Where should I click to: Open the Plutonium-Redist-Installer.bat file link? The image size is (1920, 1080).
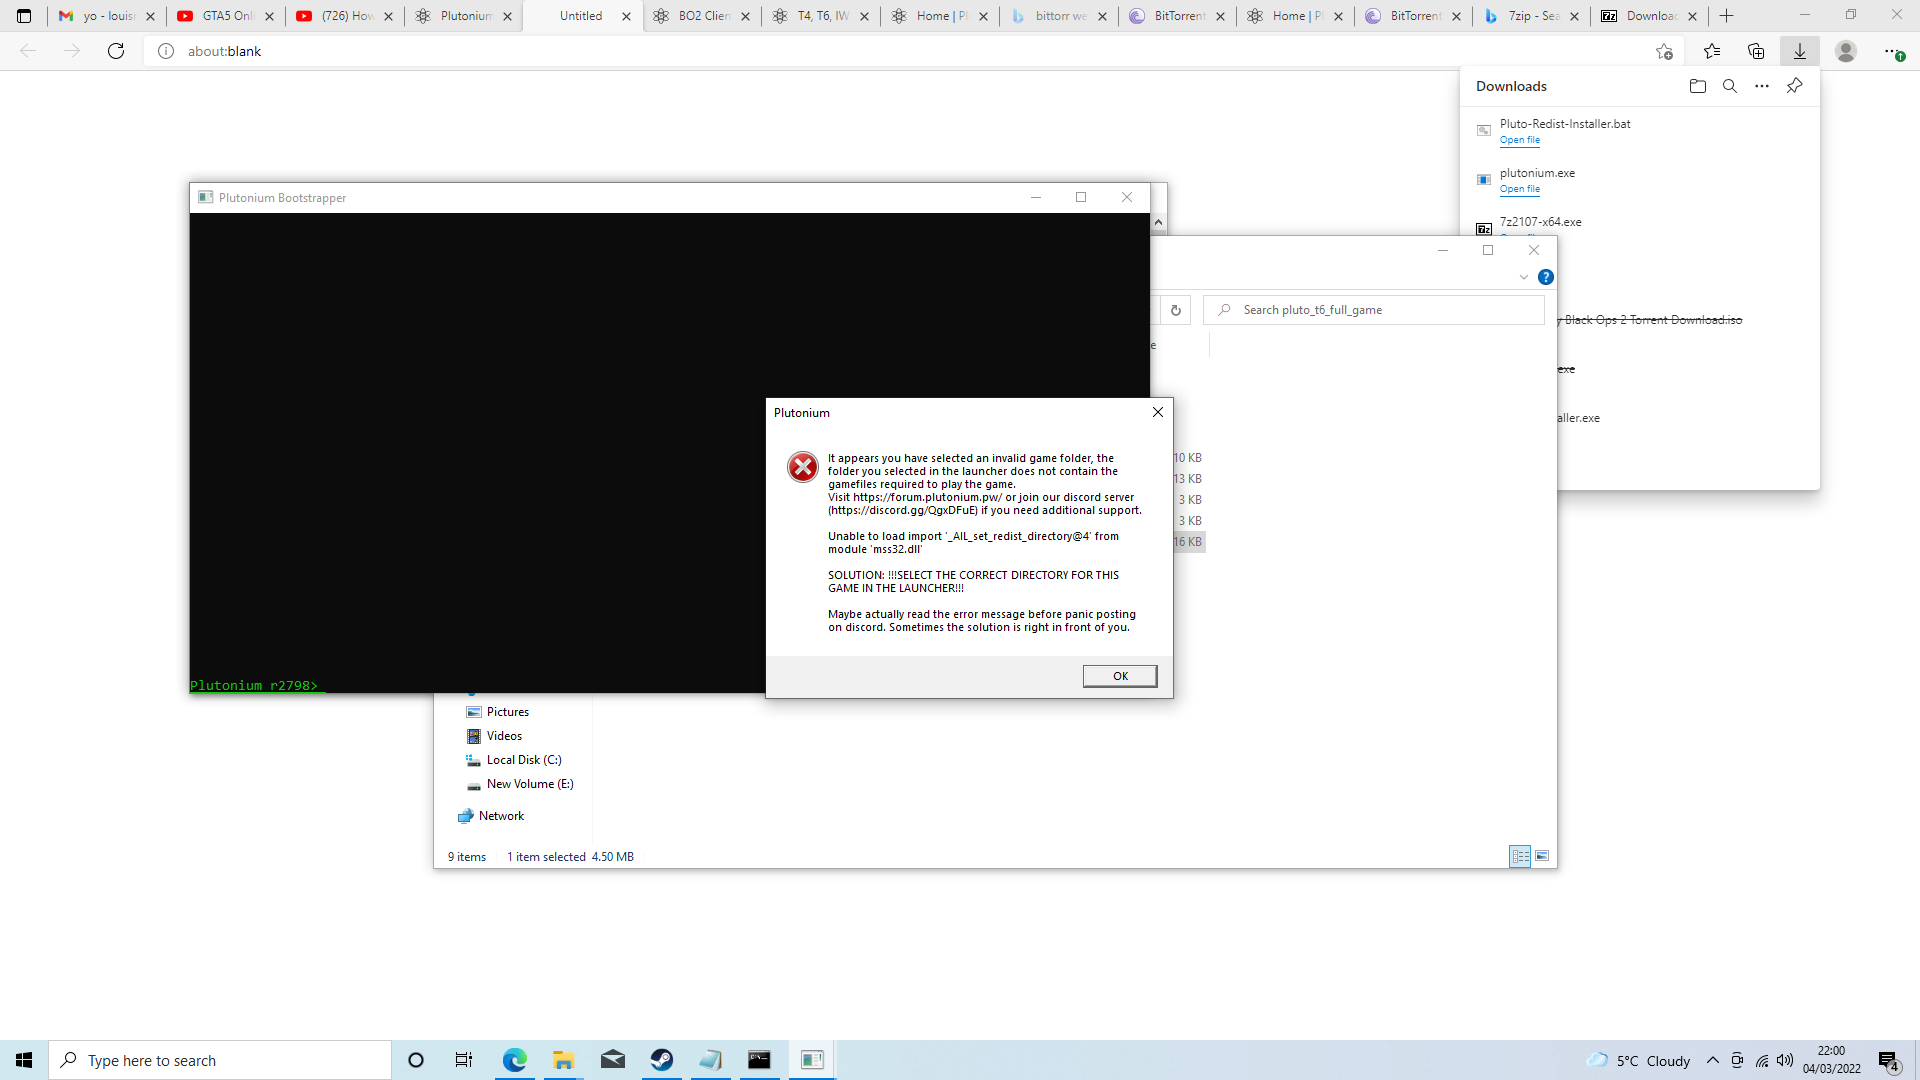point(1520,140)
